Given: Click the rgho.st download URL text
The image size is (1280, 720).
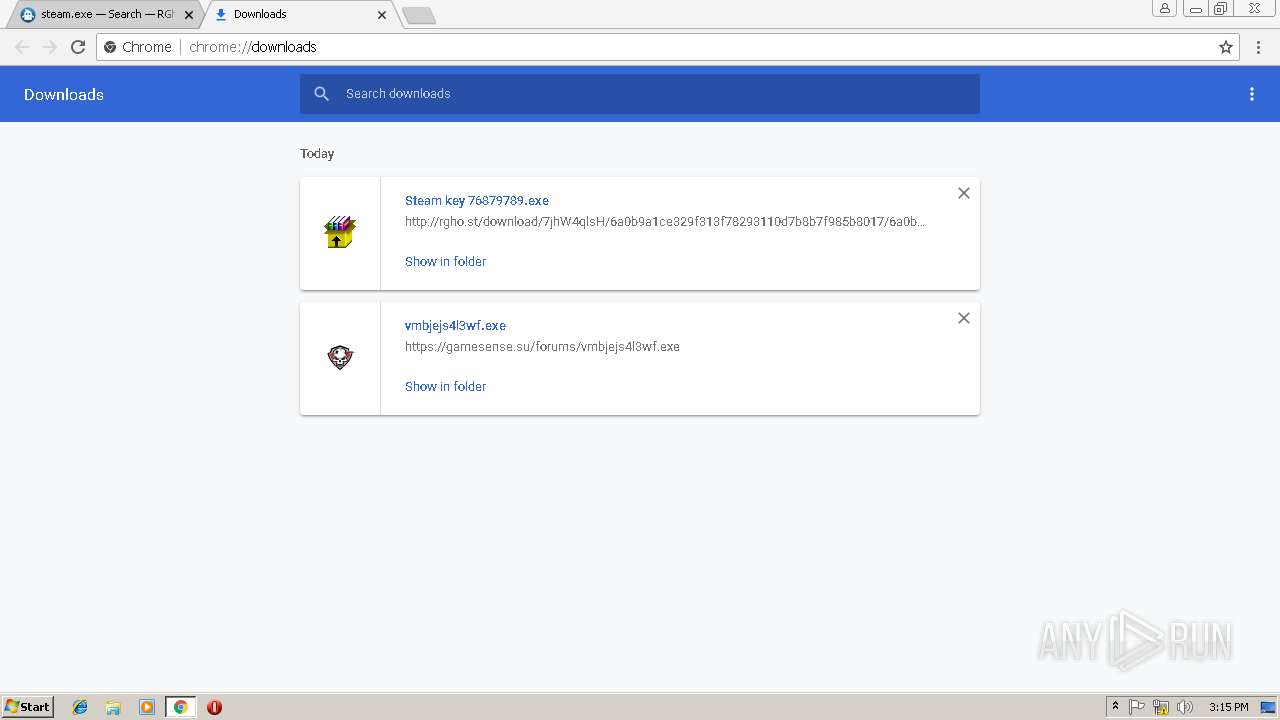Looking at the screenshot, I should (x=665, y=221).
